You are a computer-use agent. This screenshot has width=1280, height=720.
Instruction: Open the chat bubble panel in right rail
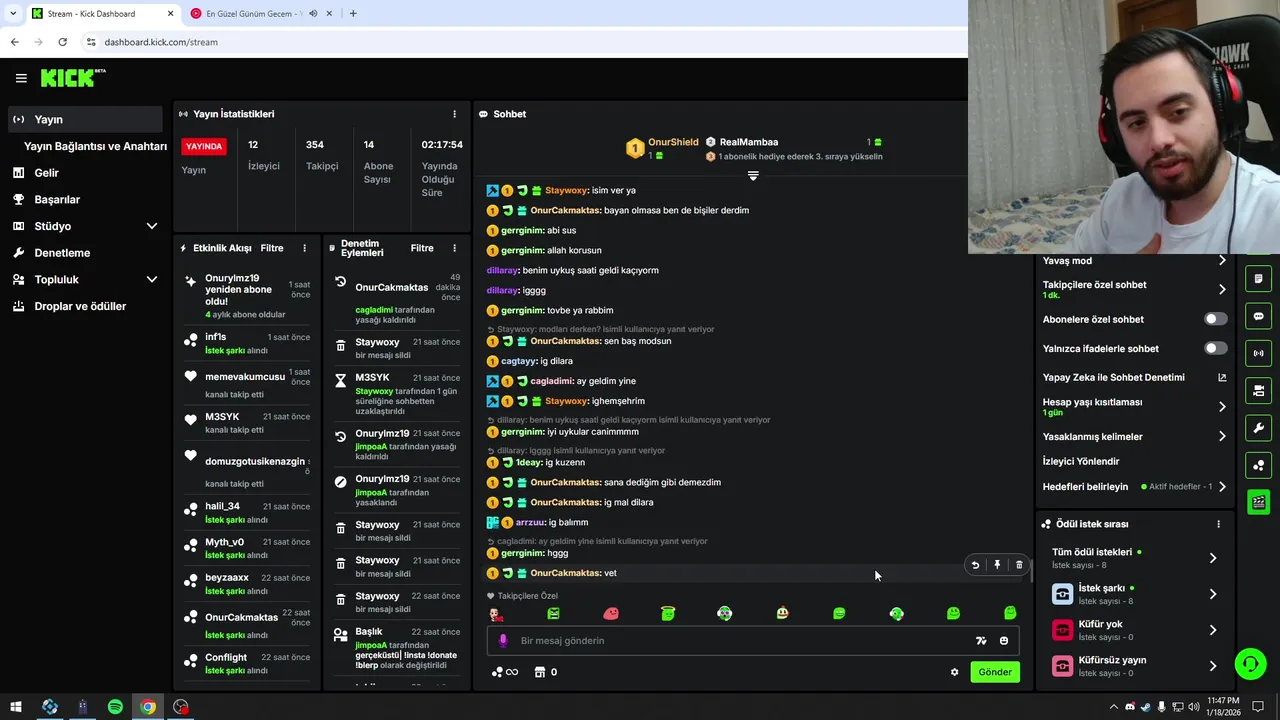pyautogui.click(x=1259, y=316)
